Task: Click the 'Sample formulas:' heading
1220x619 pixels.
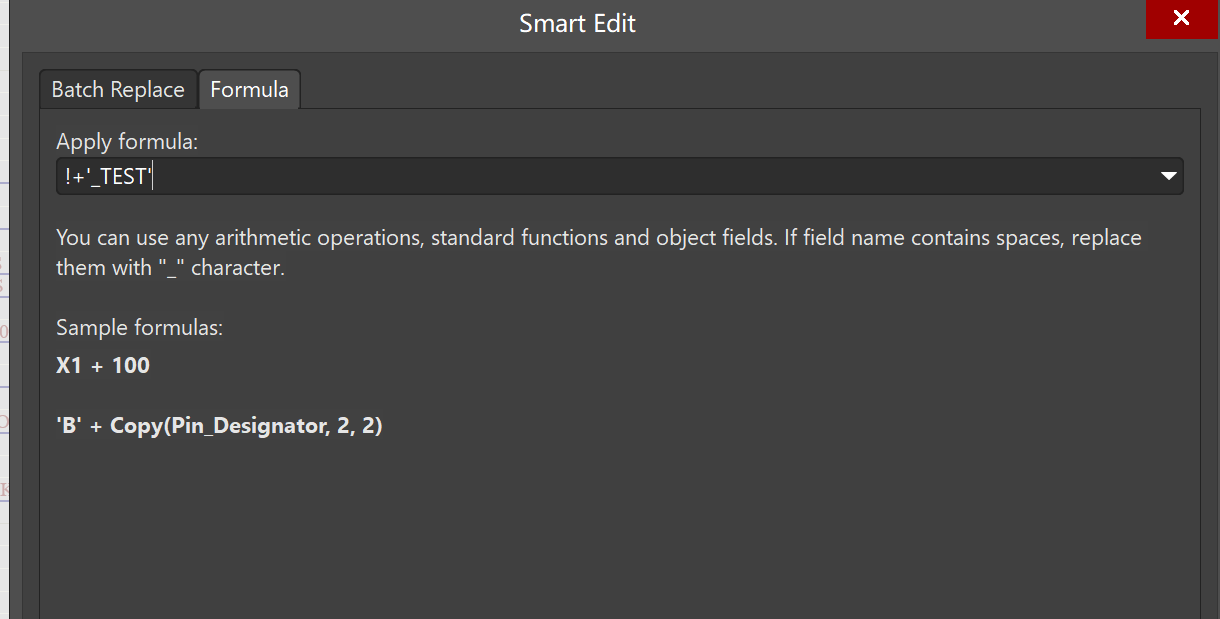Action: coord(139,328)
